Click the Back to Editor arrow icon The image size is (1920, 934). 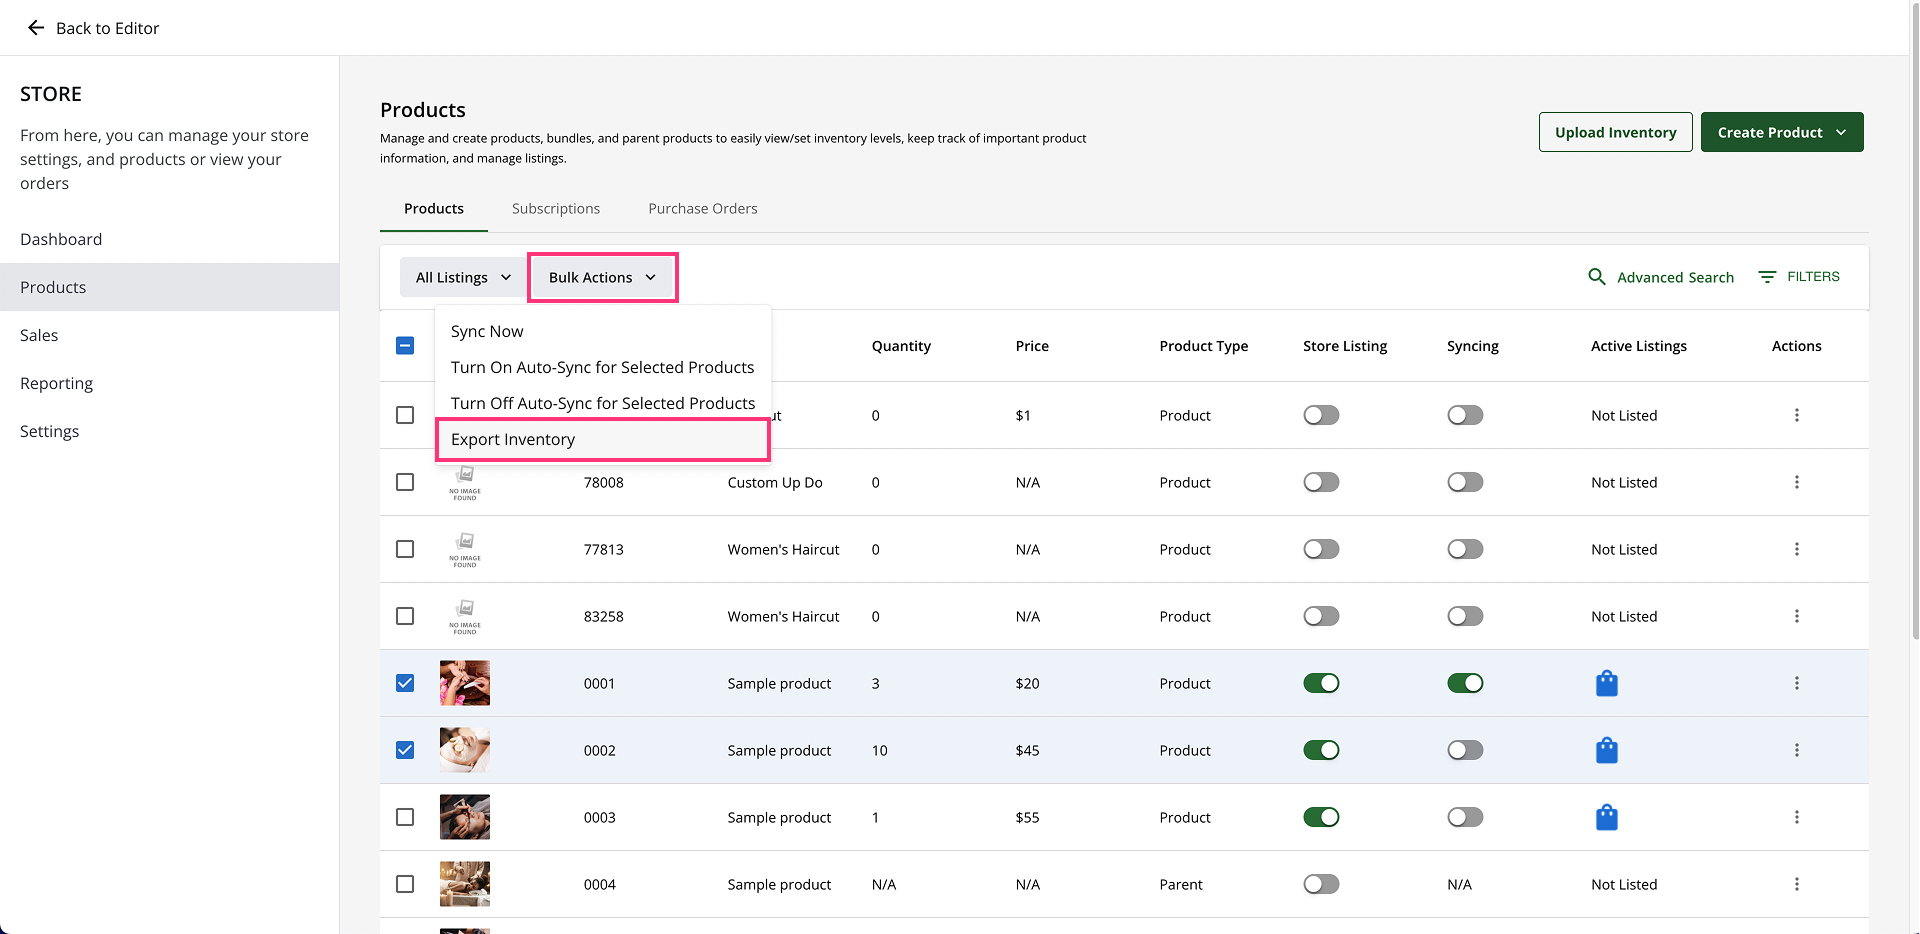[x=36, y=28]
